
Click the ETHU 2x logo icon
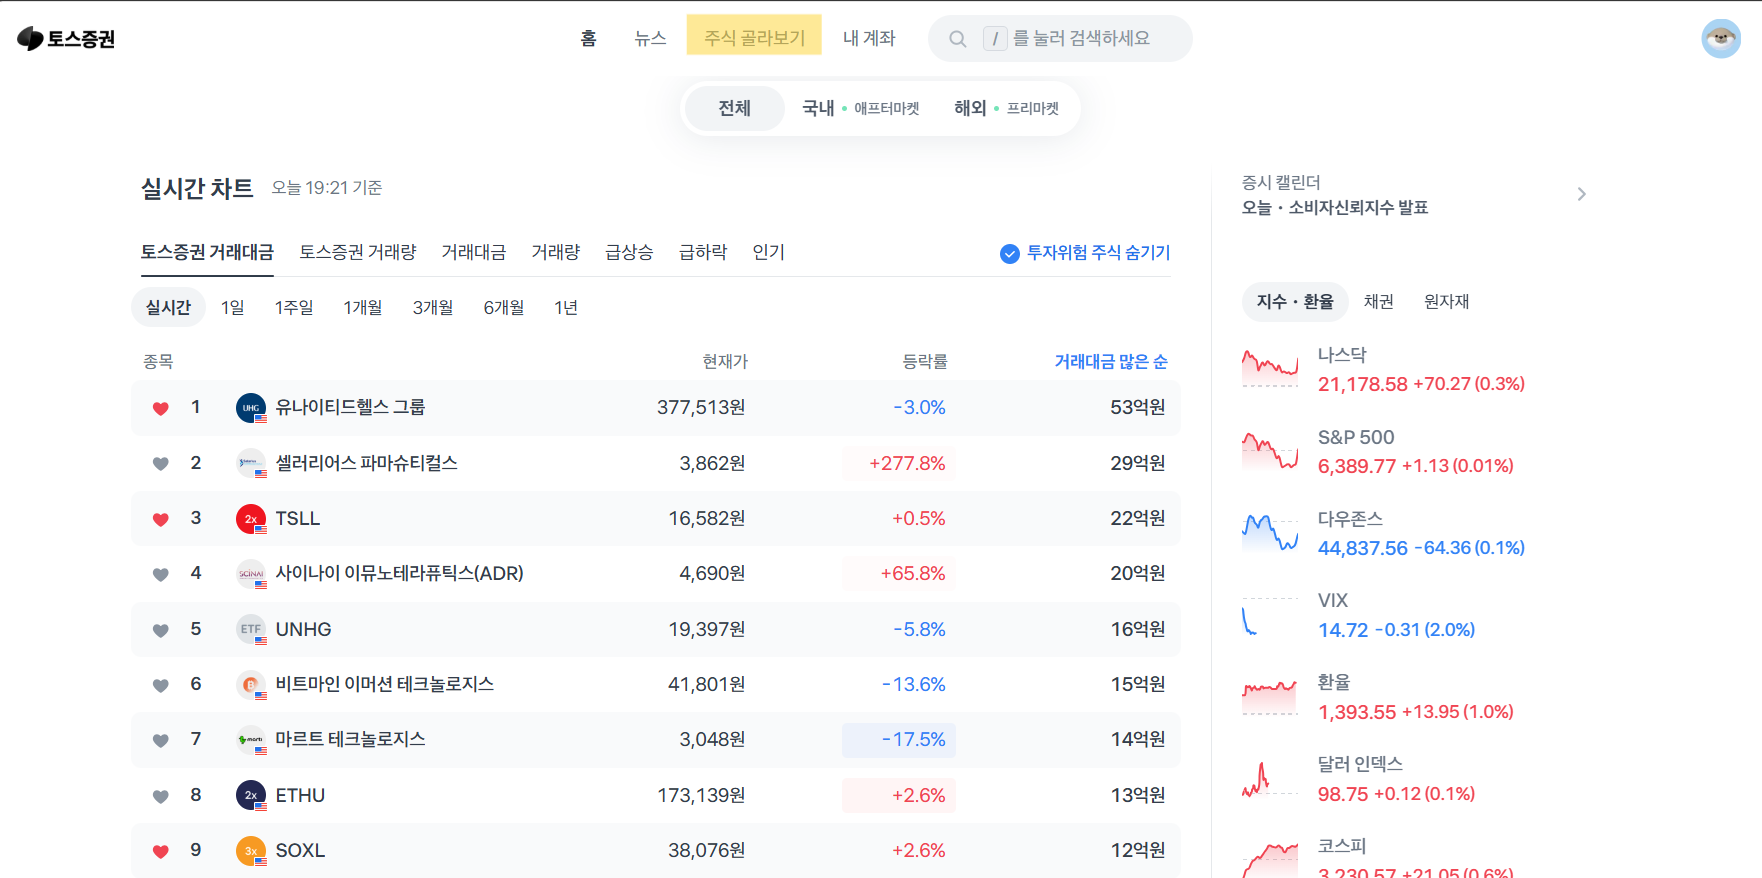pos(251,795)
